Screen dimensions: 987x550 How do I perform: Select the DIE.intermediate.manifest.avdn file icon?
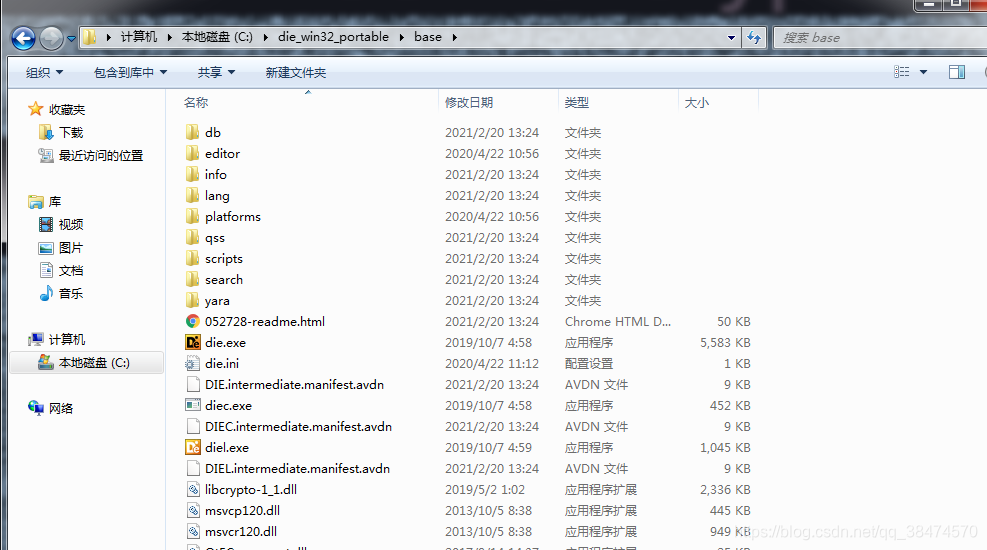coord(193,384)
